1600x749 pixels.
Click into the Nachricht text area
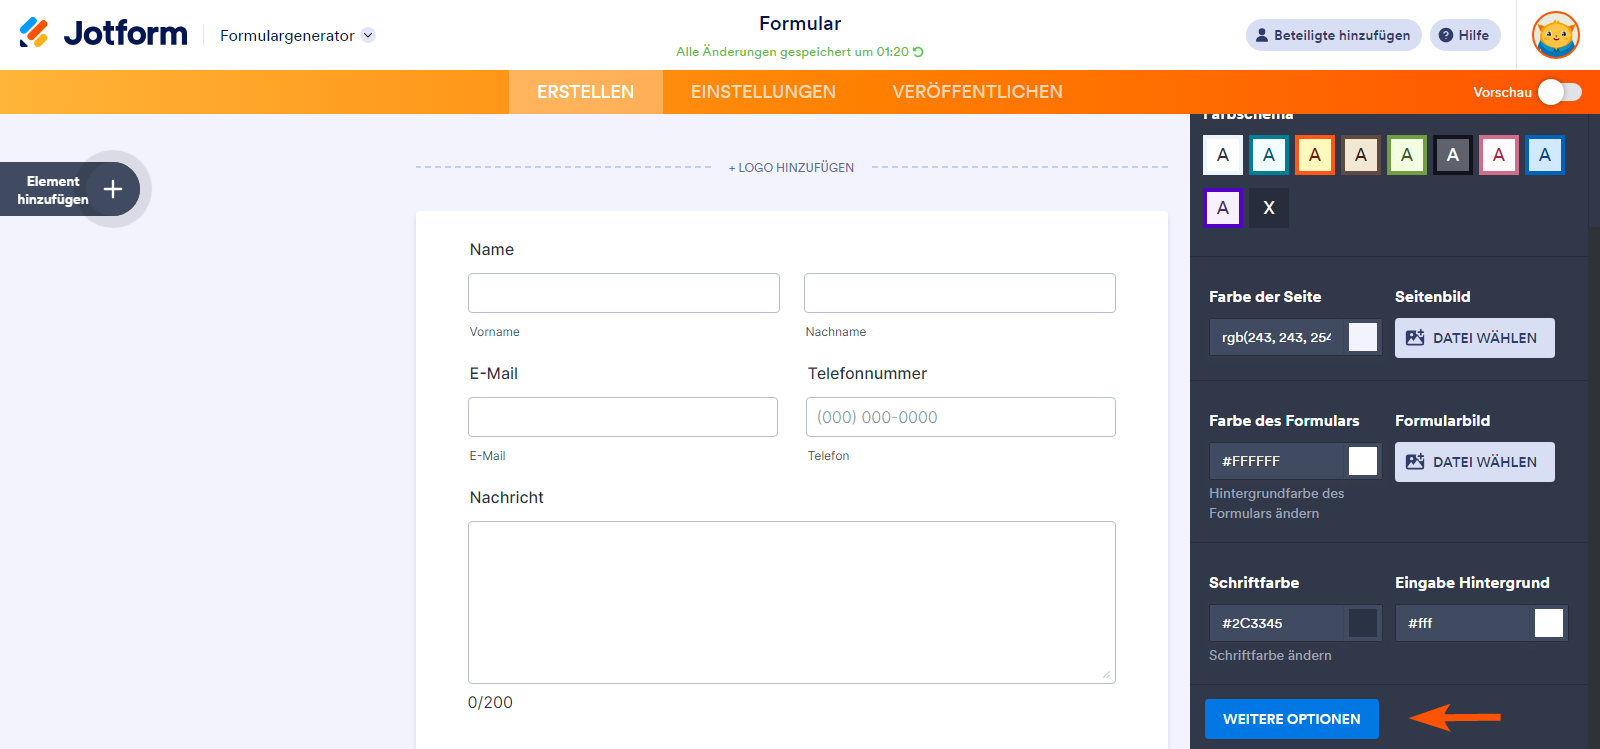pyautogui.click(x=791, y=602)
